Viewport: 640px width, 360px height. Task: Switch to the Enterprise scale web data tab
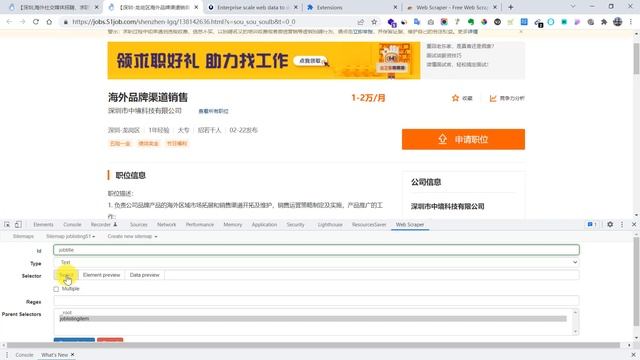252,7
